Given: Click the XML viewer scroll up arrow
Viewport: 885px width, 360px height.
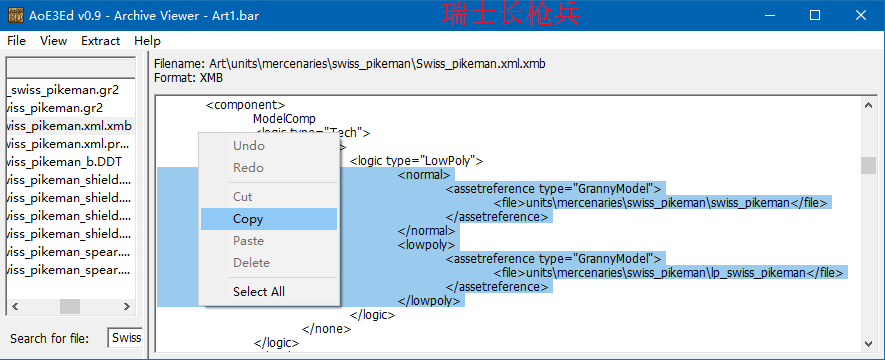Looking at the screenshot, I should [x=868, y=105].
